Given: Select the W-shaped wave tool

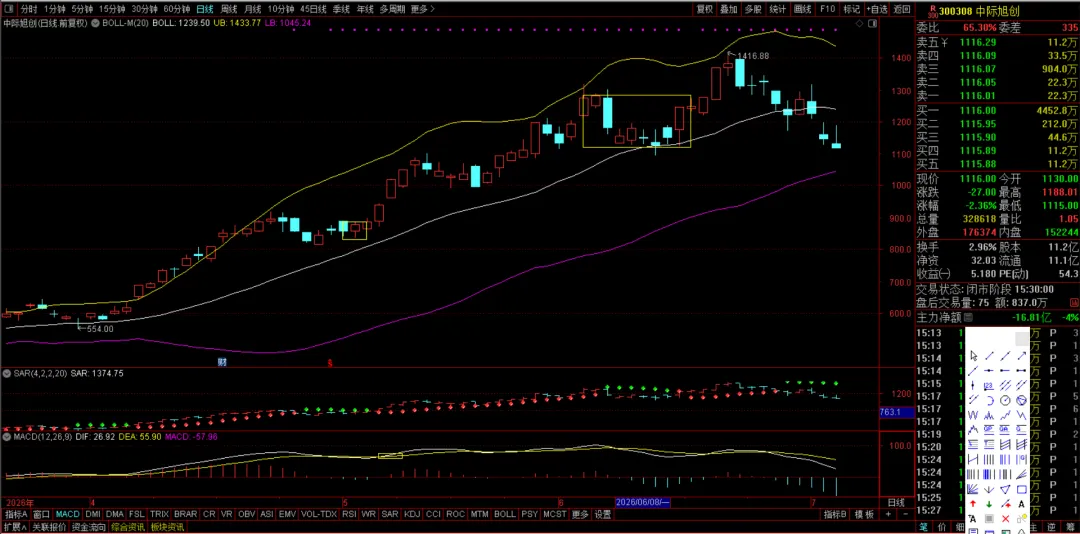Looking at the screenshot, I should coord(973,415).
